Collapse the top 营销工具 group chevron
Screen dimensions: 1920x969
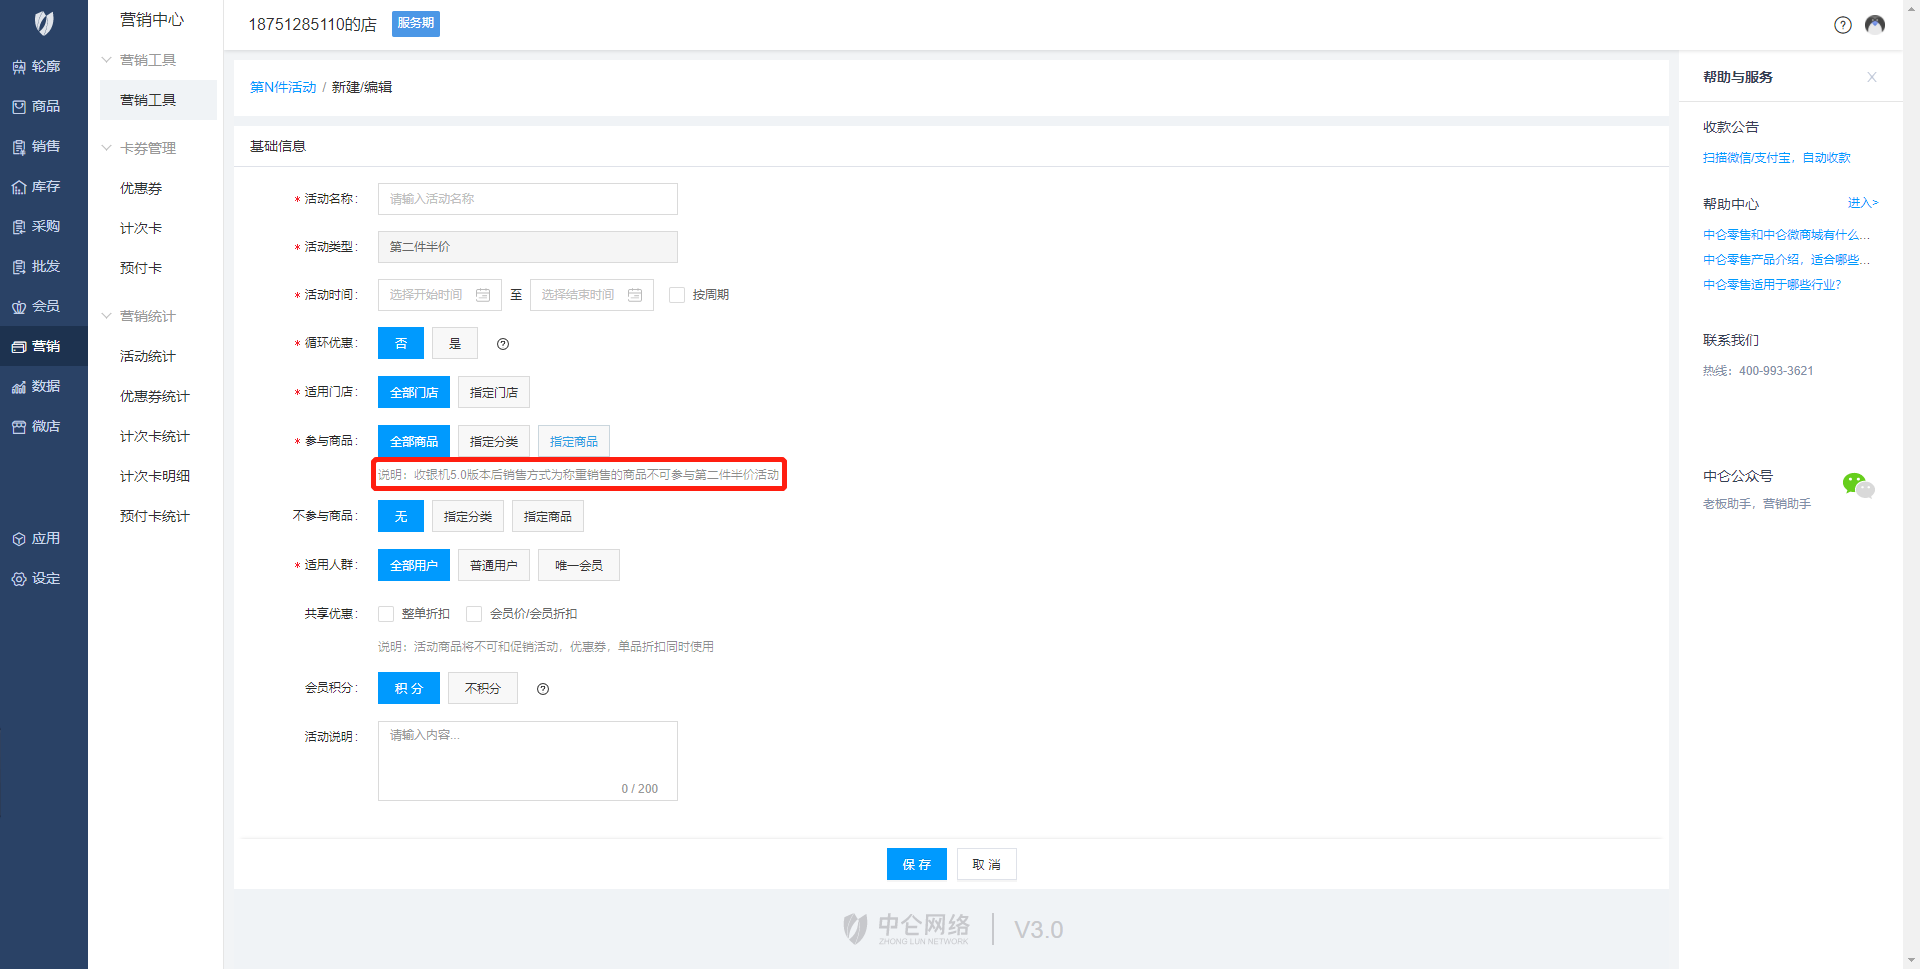pos(107,60)
